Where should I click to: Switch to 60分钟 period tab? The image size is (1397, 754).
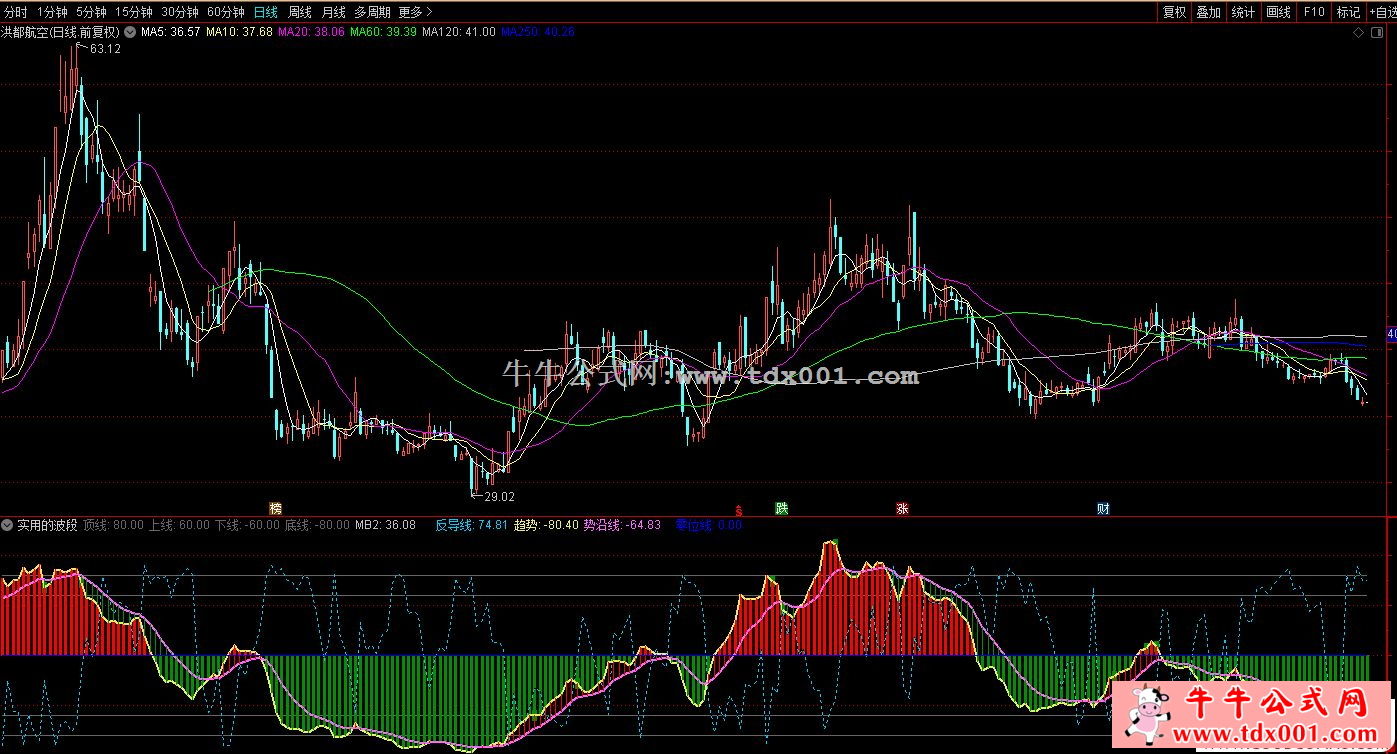[226, 12]
